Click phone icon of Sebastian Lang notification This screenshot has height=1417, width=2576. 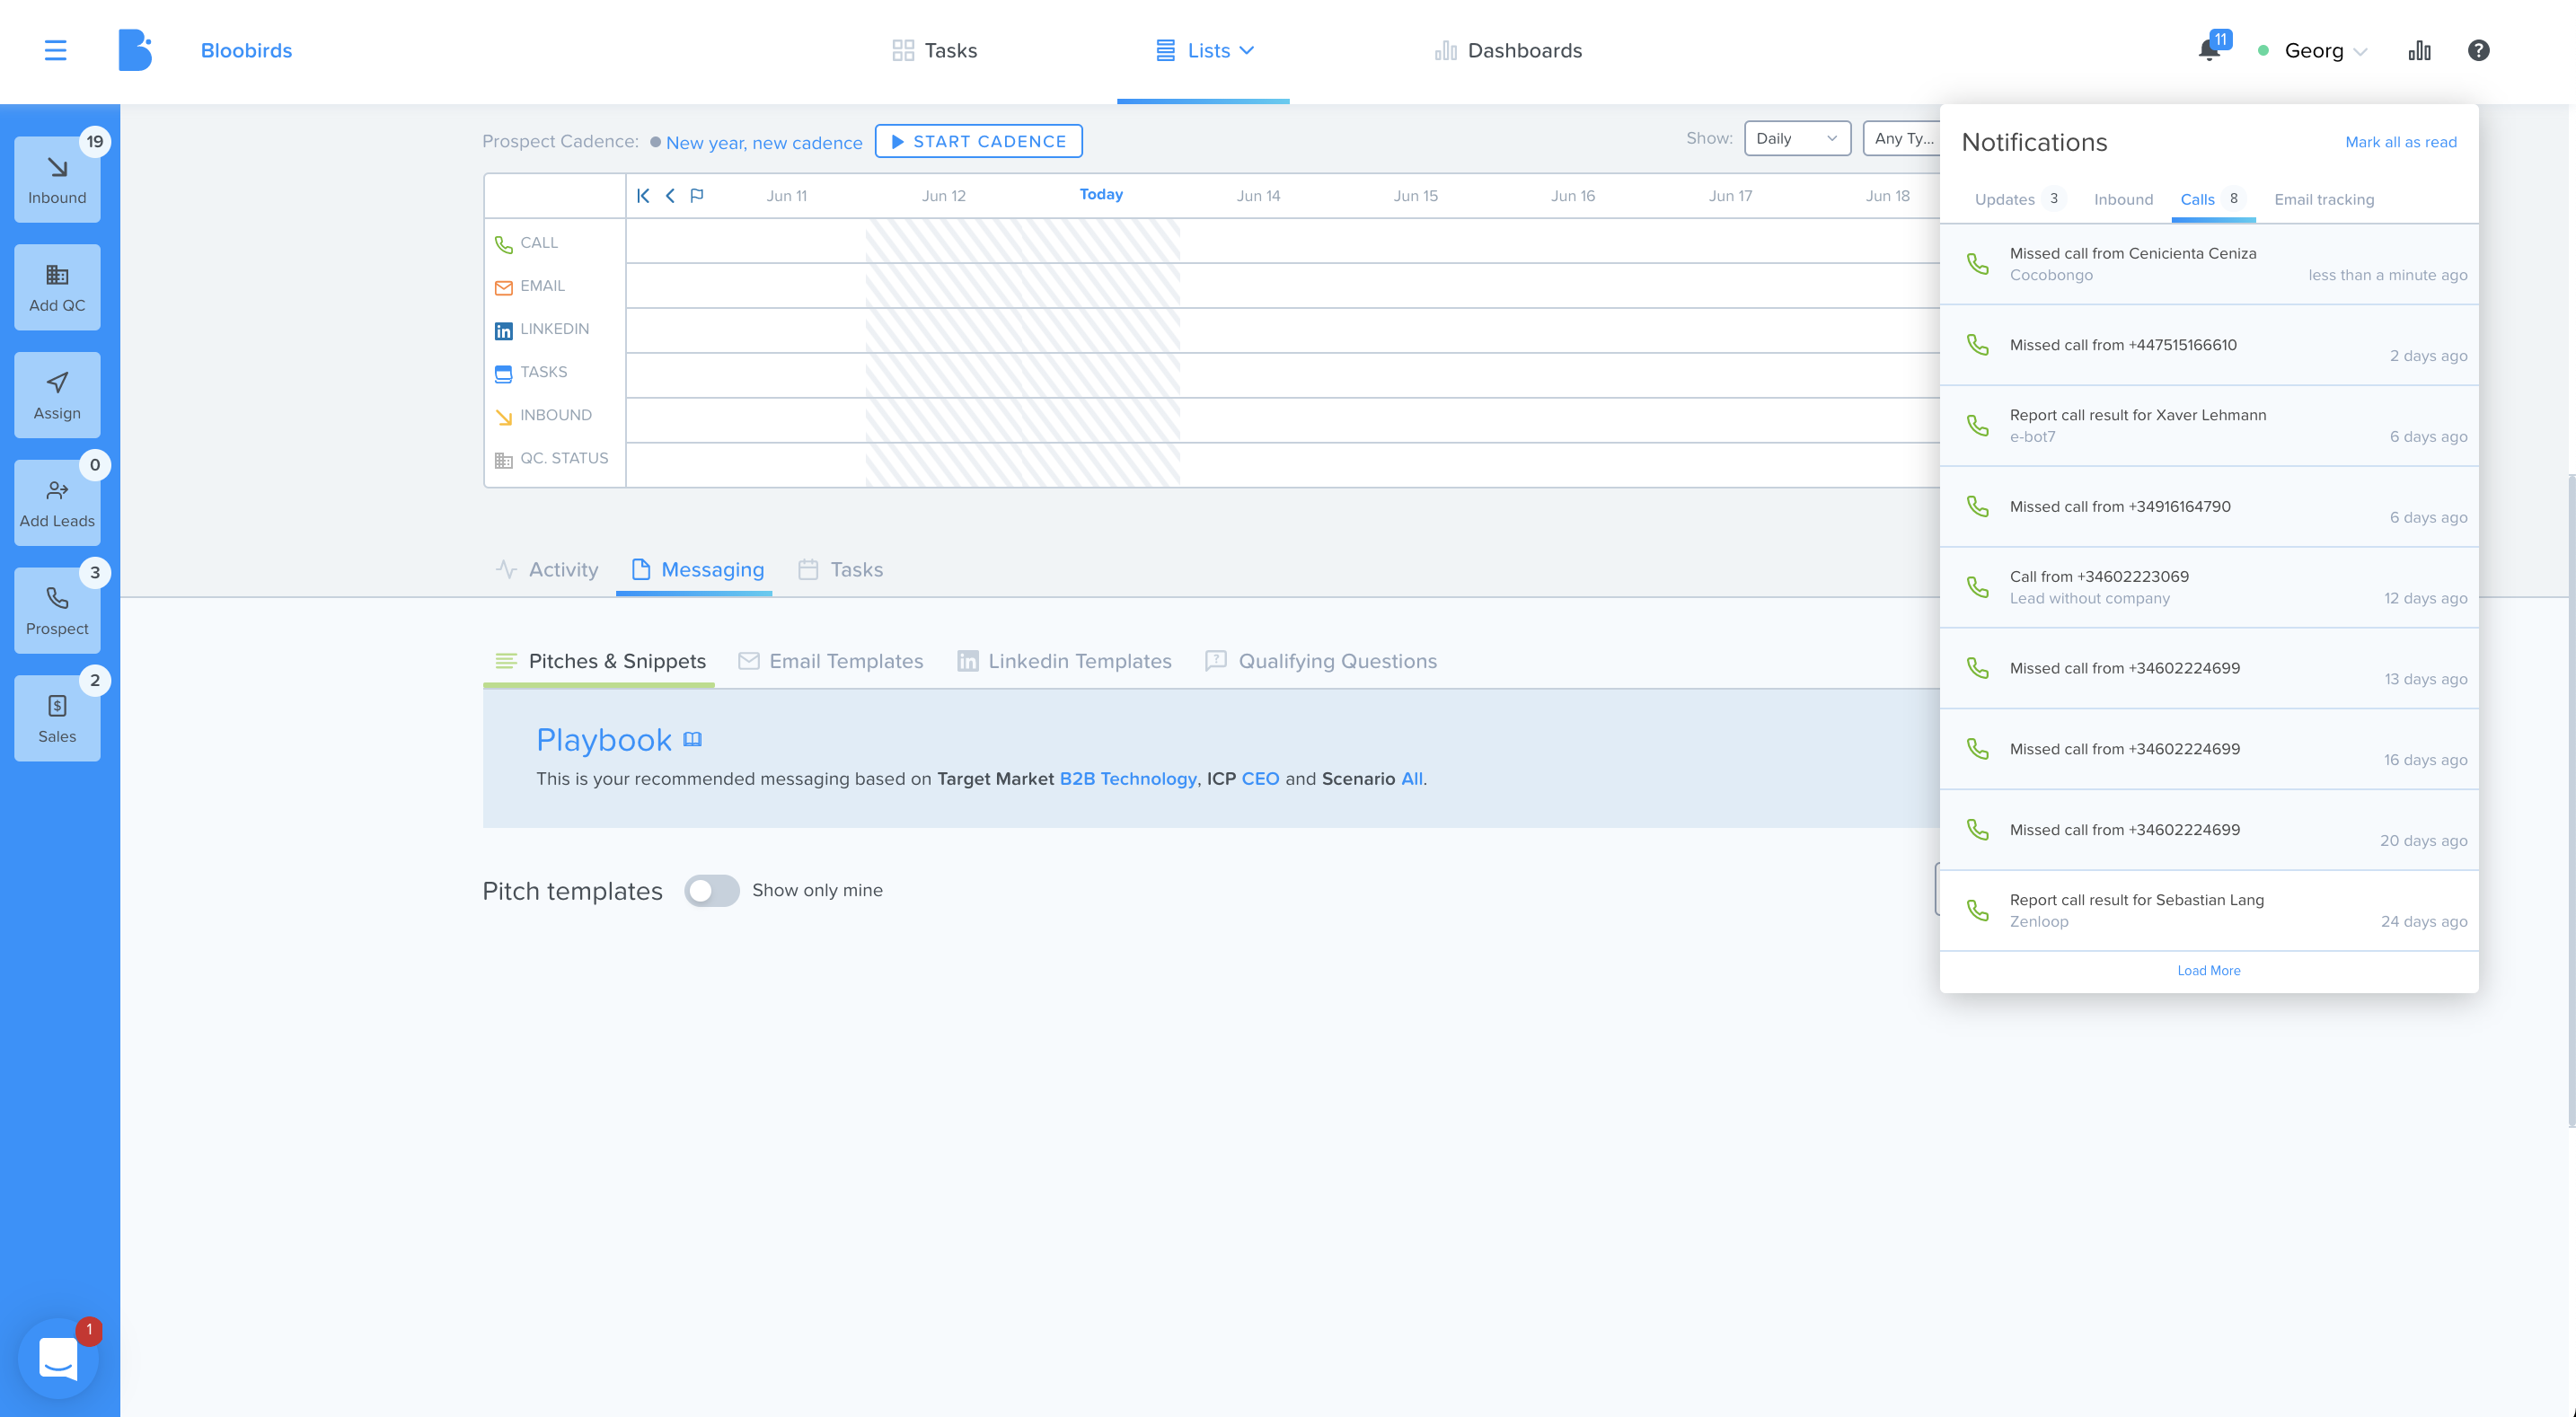(1977, 910)
